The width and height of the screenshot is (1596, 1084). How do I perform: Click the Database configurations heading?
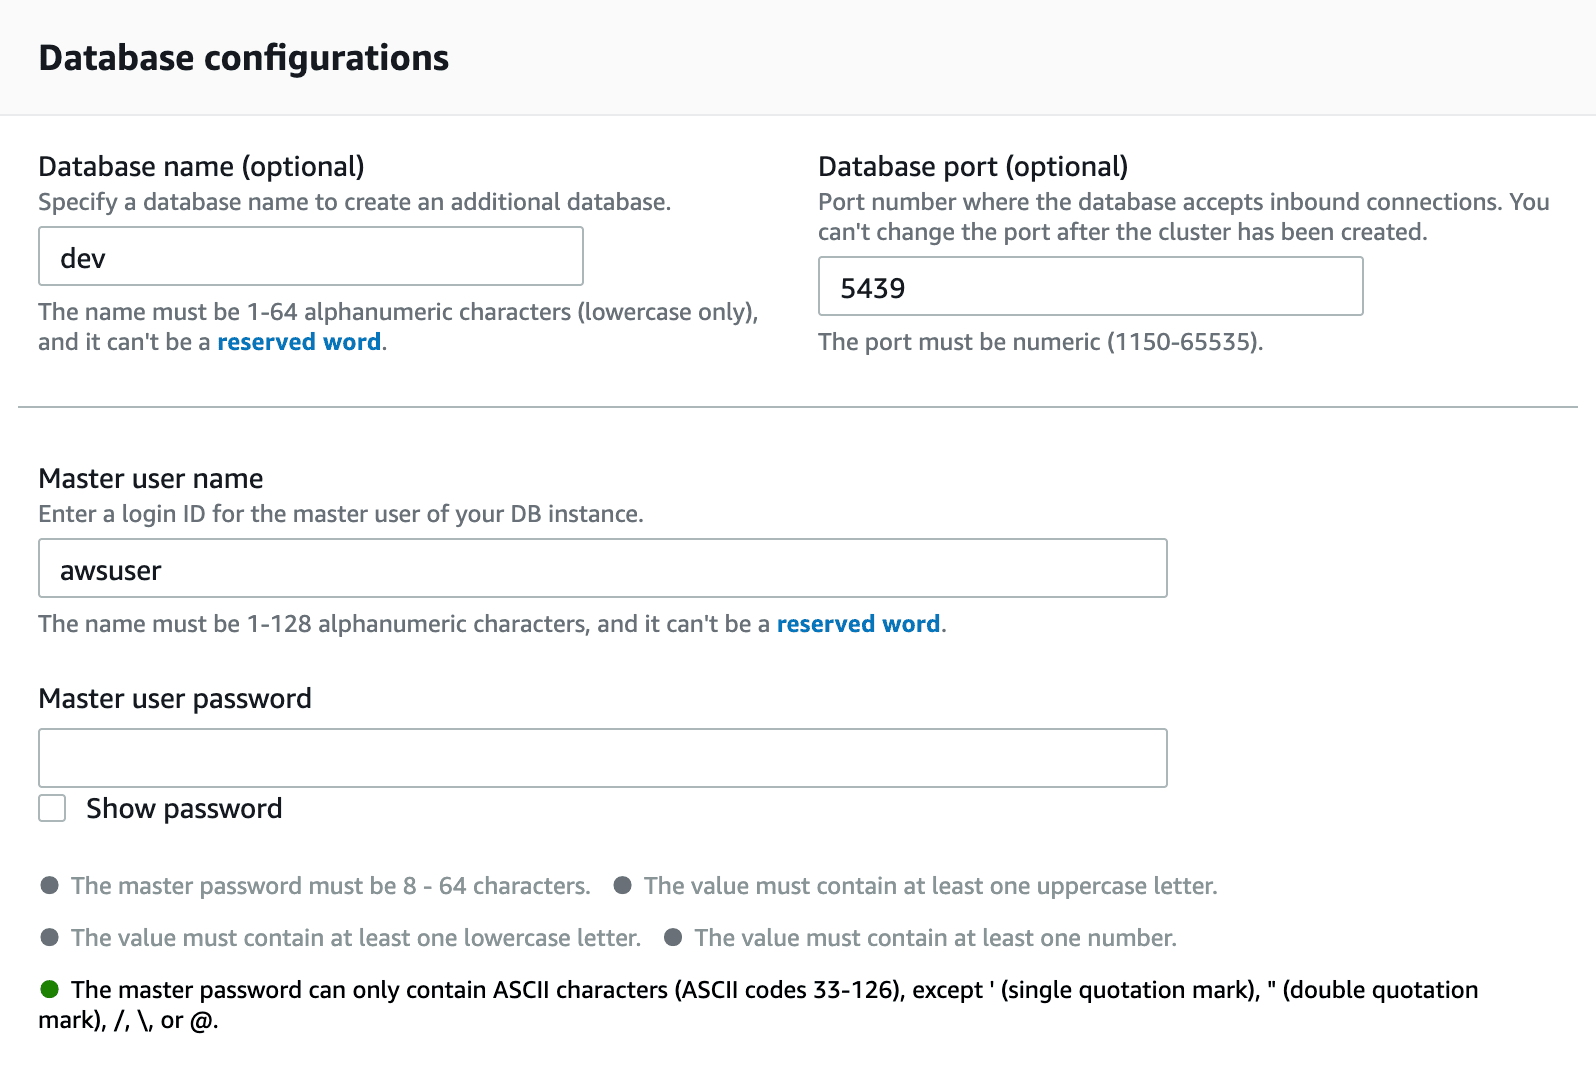coord(243,58)
